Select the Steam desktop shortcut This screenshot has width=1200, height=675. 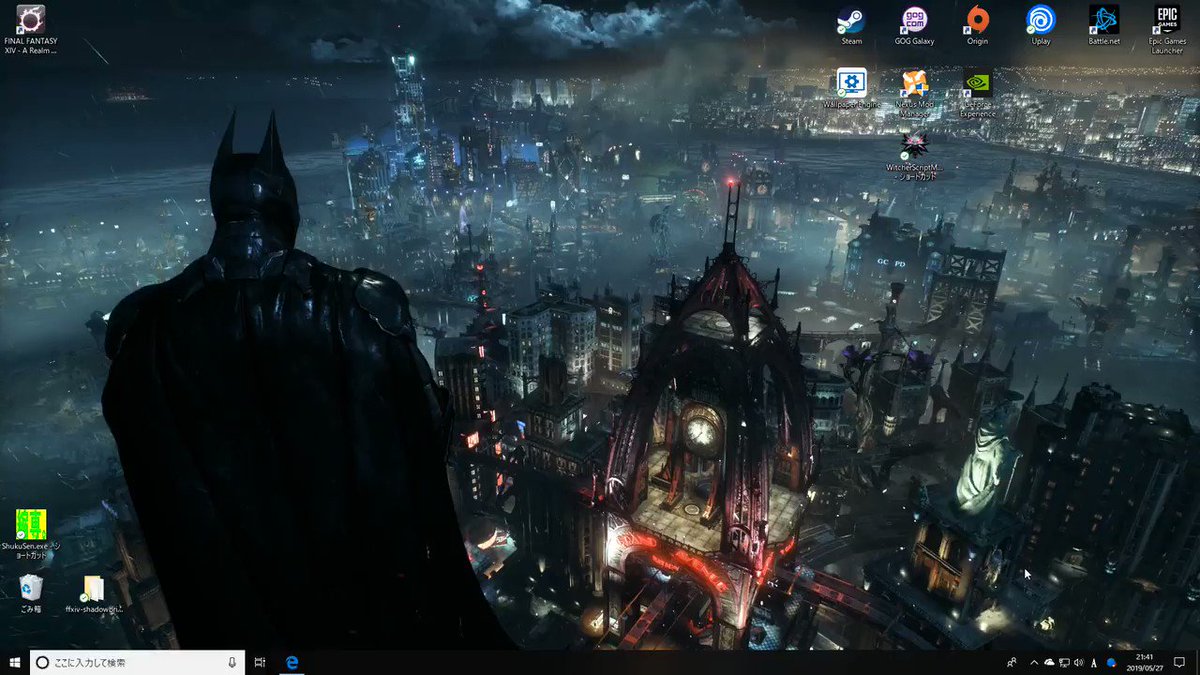tap(851, 25)
